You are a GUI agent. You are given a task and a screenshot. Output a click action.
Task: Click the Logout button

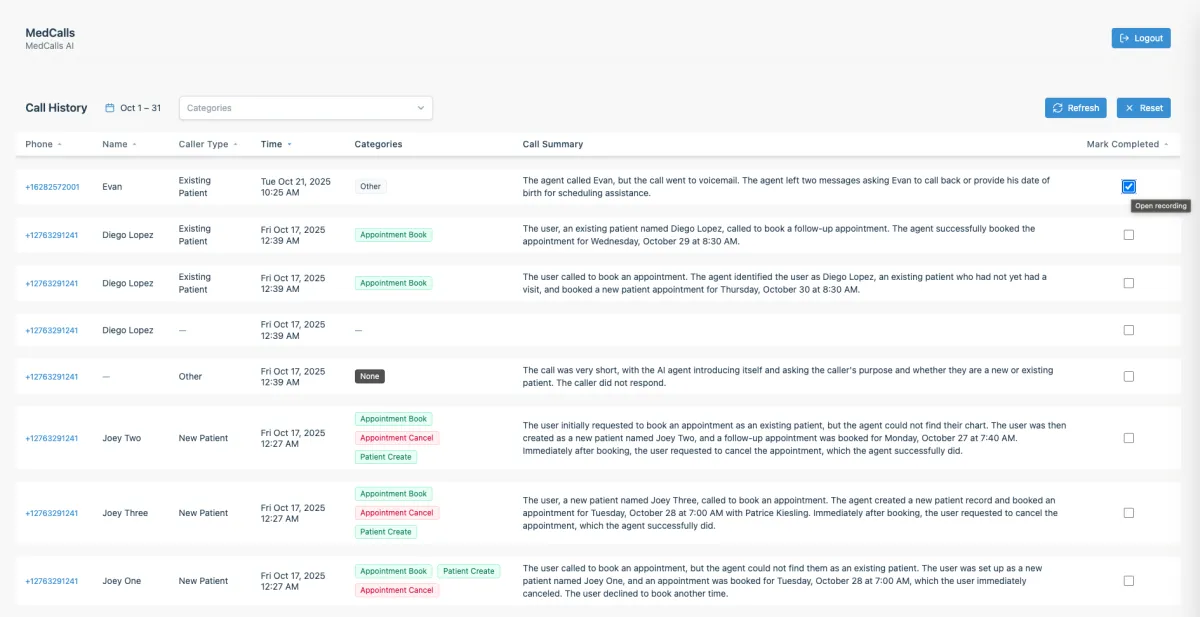(1141, 37)
